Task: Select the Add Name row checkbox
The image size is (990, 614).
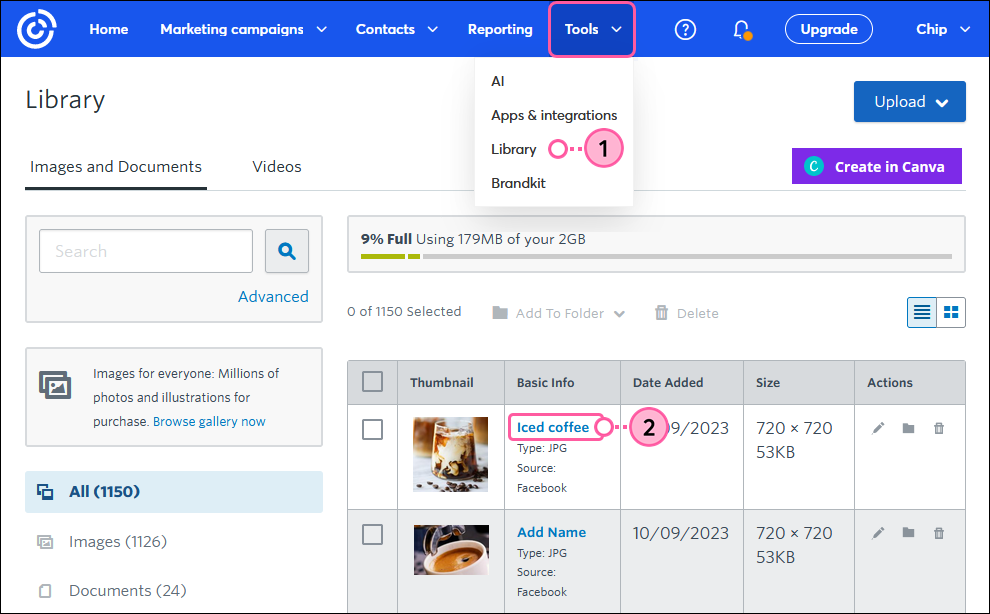Action: click(372, 534)
